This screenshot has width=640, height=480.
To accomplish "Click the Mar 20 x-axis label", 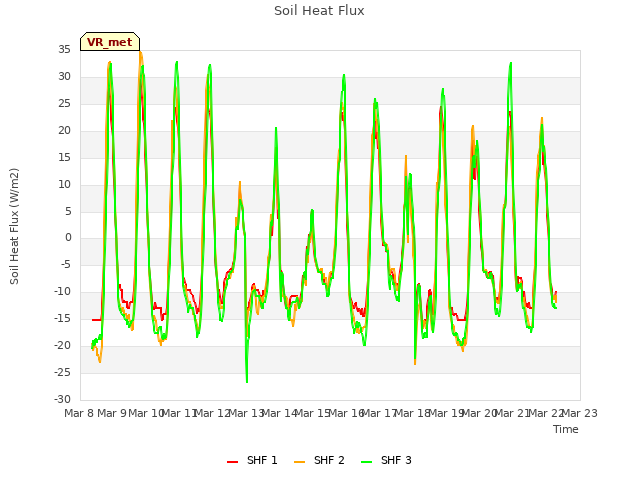I will [480, 413].
